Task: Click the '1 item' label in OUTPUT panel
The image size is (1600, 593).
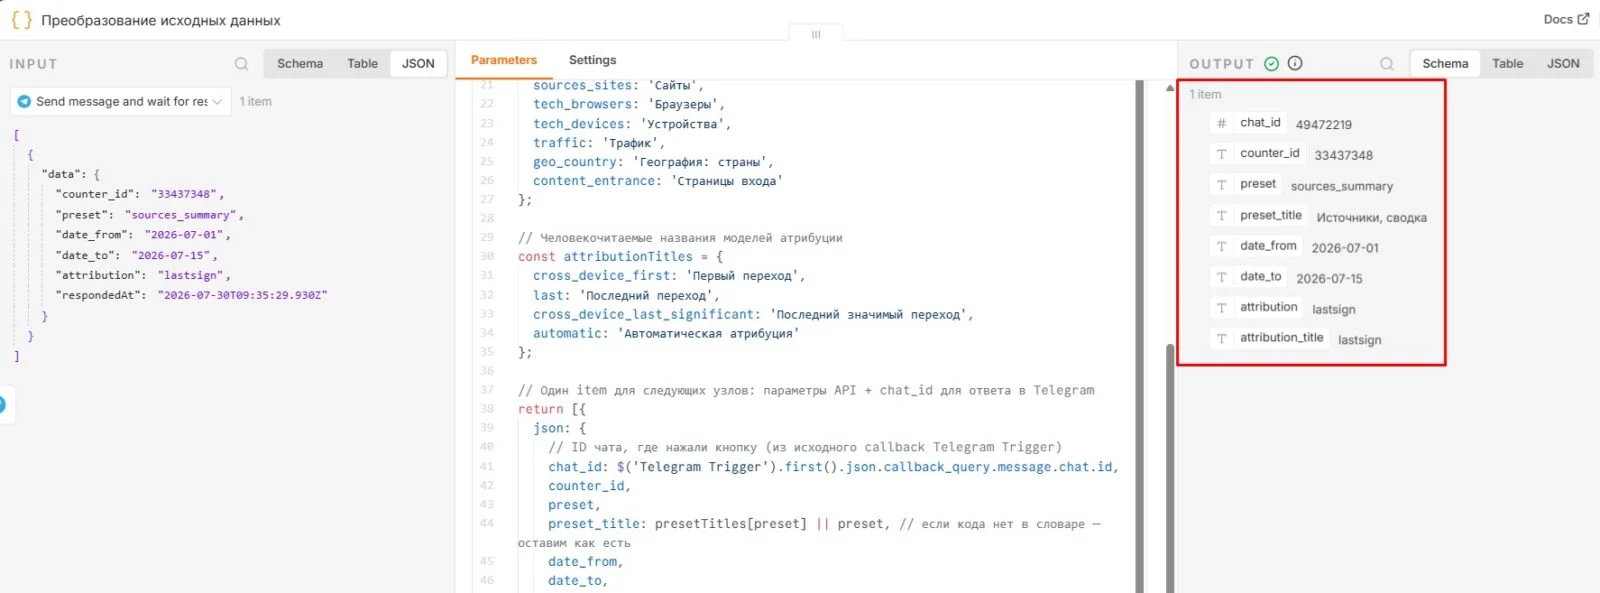Action: tap(1205, 94)
